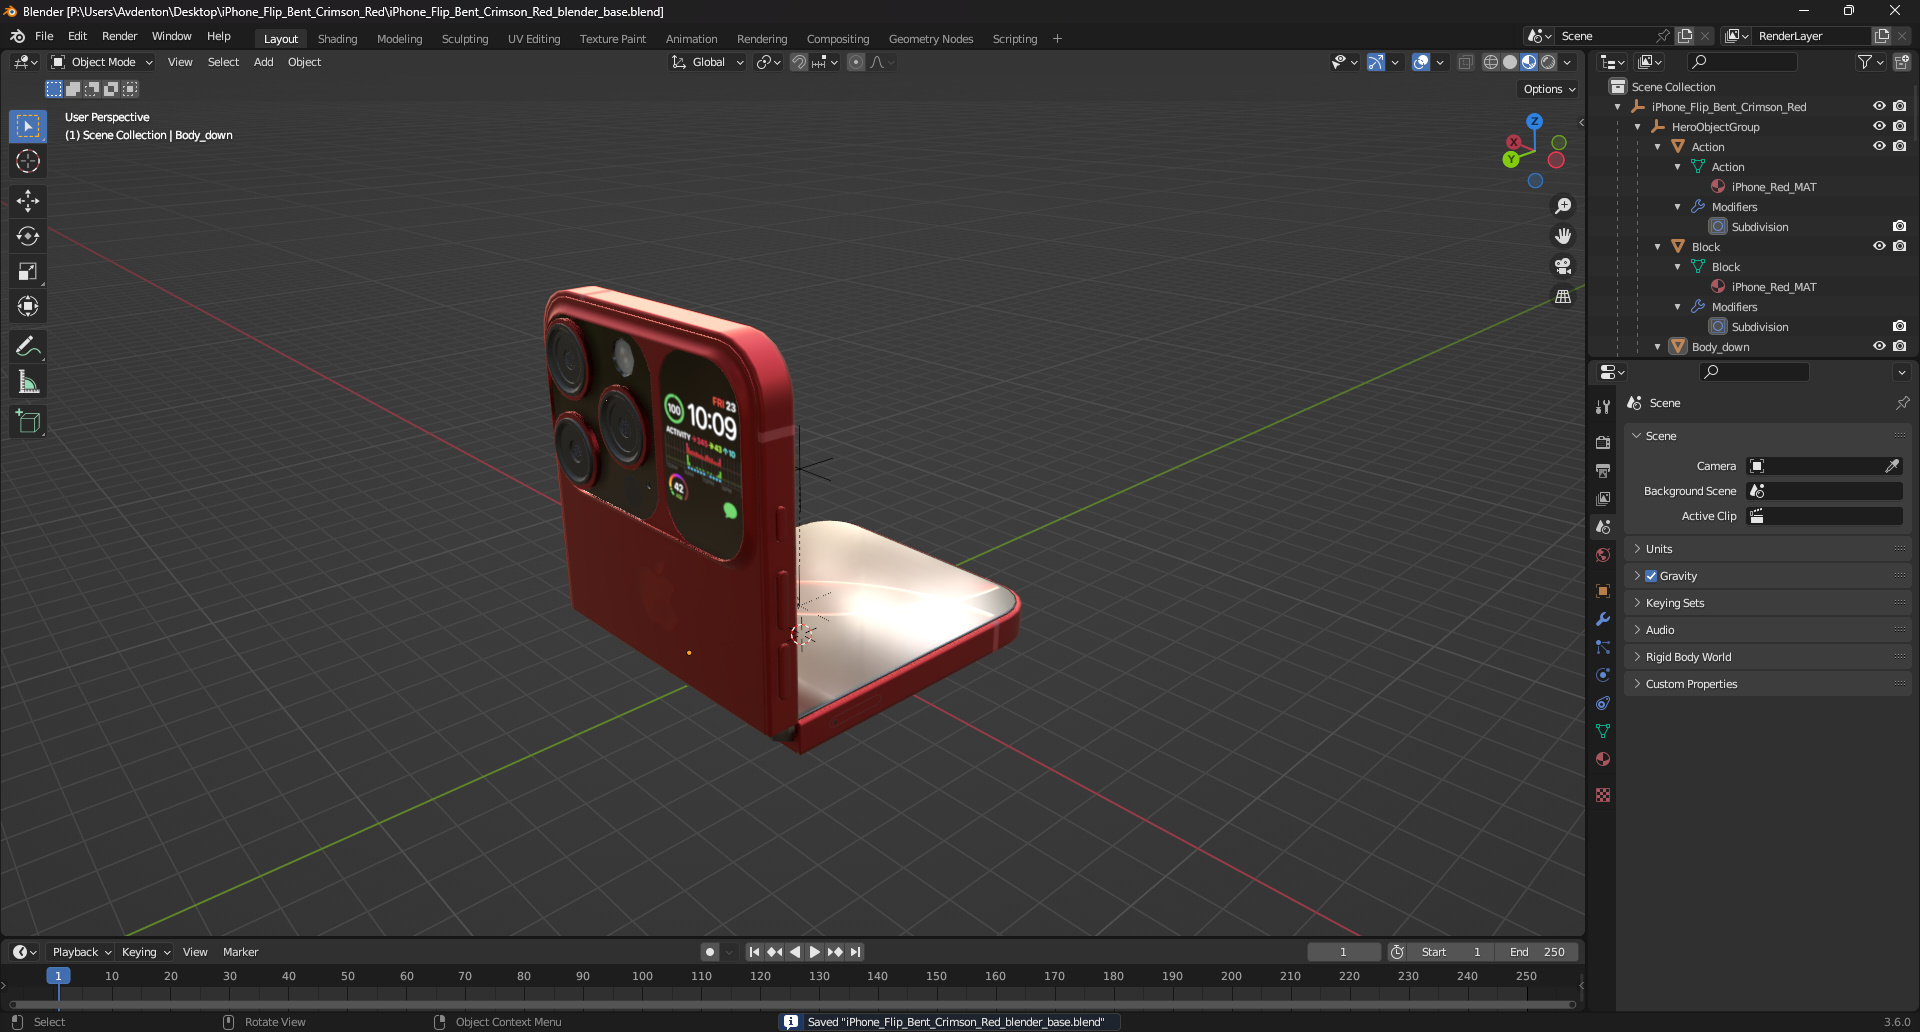Toggle eye visibility for Block object
Image resolution: width=1920 pixels, height=1032 pixels.
tap(1879, 246)
